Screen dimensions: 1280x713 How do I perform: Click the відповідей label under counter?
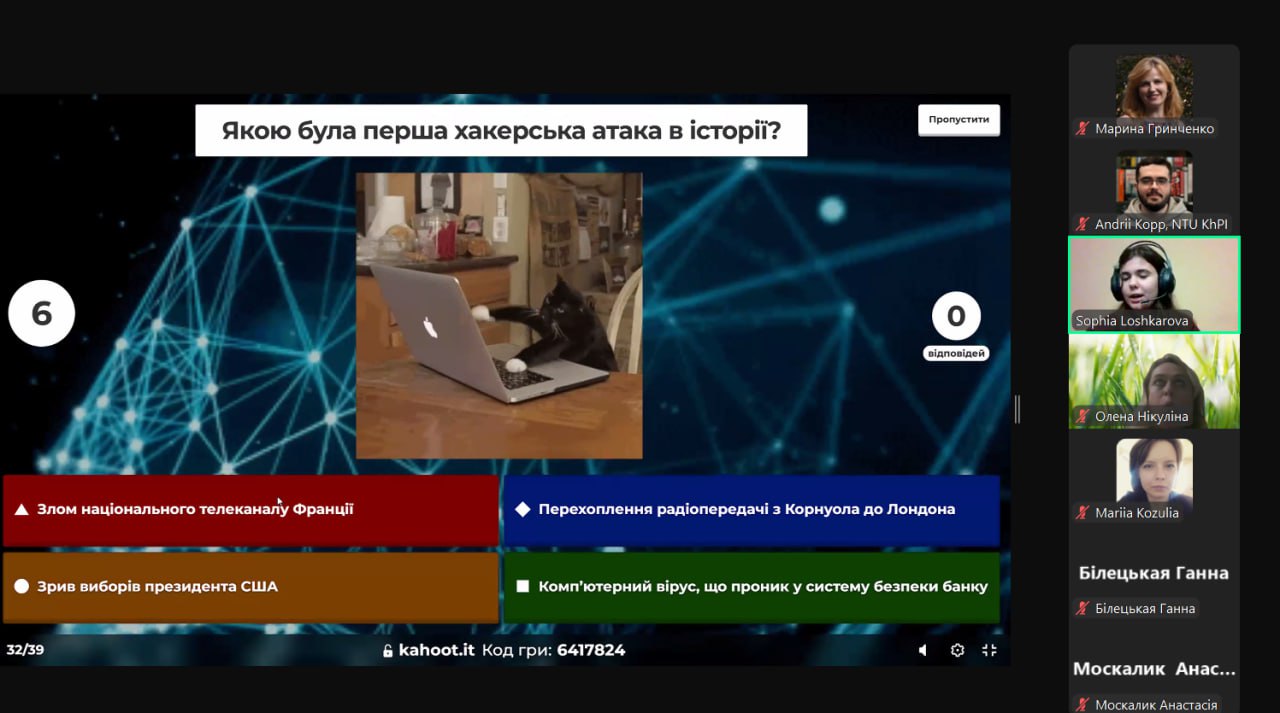[956, 353]
